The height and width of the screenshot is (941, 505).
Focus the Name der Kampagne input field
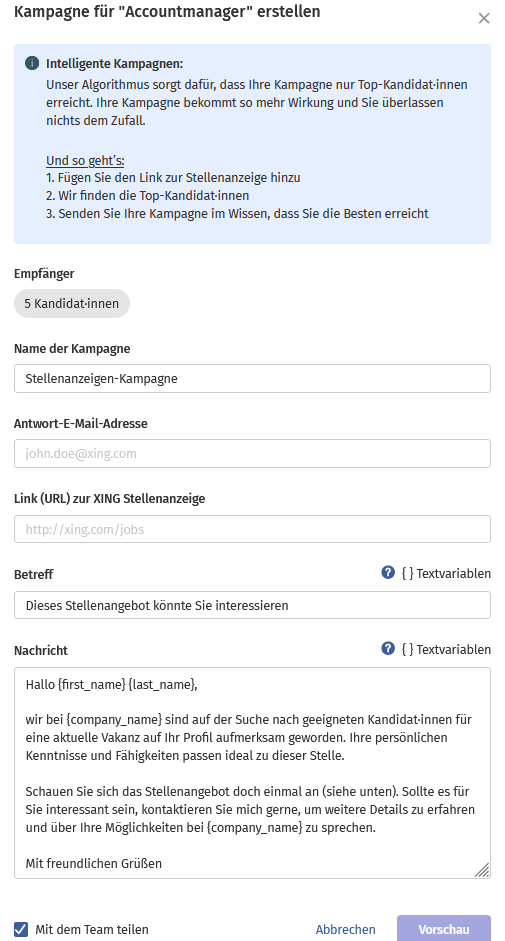click(252, 379)
